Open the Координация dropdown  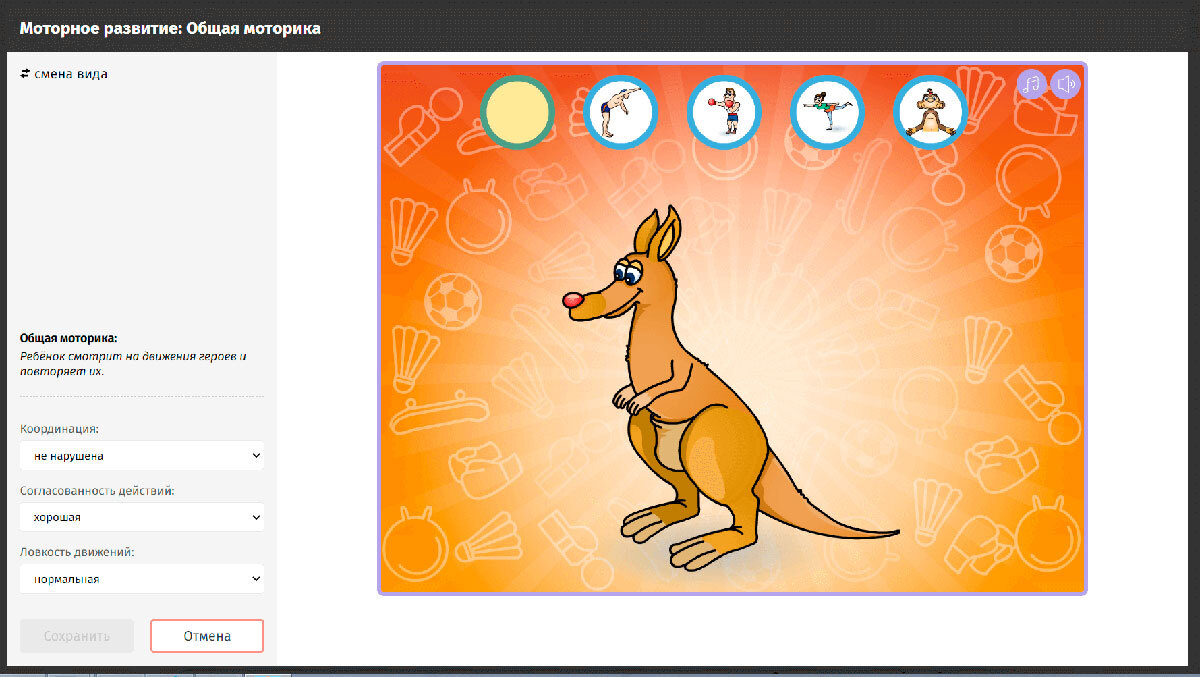141,456
